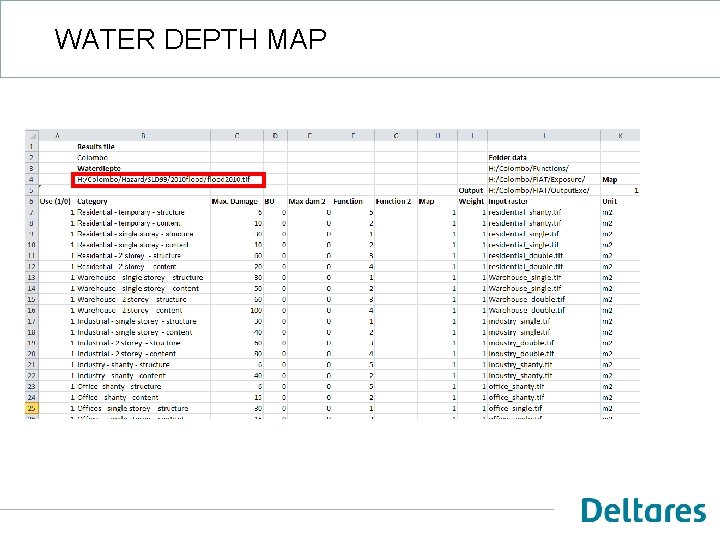Select column header B
The width and height of the screenshot is (720, 540).
coord(143,135)
